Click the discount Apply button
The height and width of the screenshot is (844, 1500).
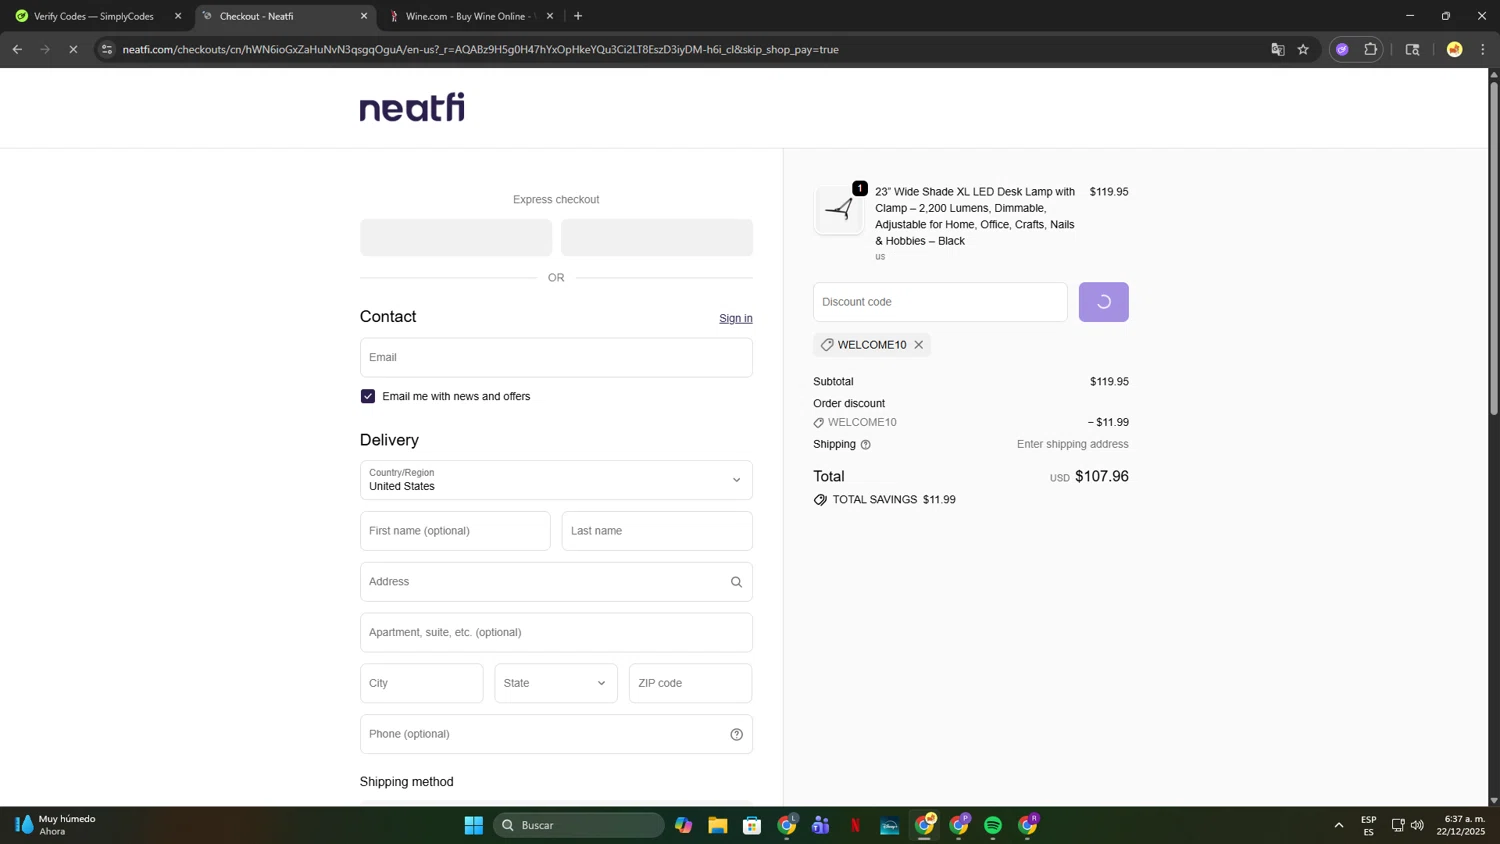[x=1103, y=302]
